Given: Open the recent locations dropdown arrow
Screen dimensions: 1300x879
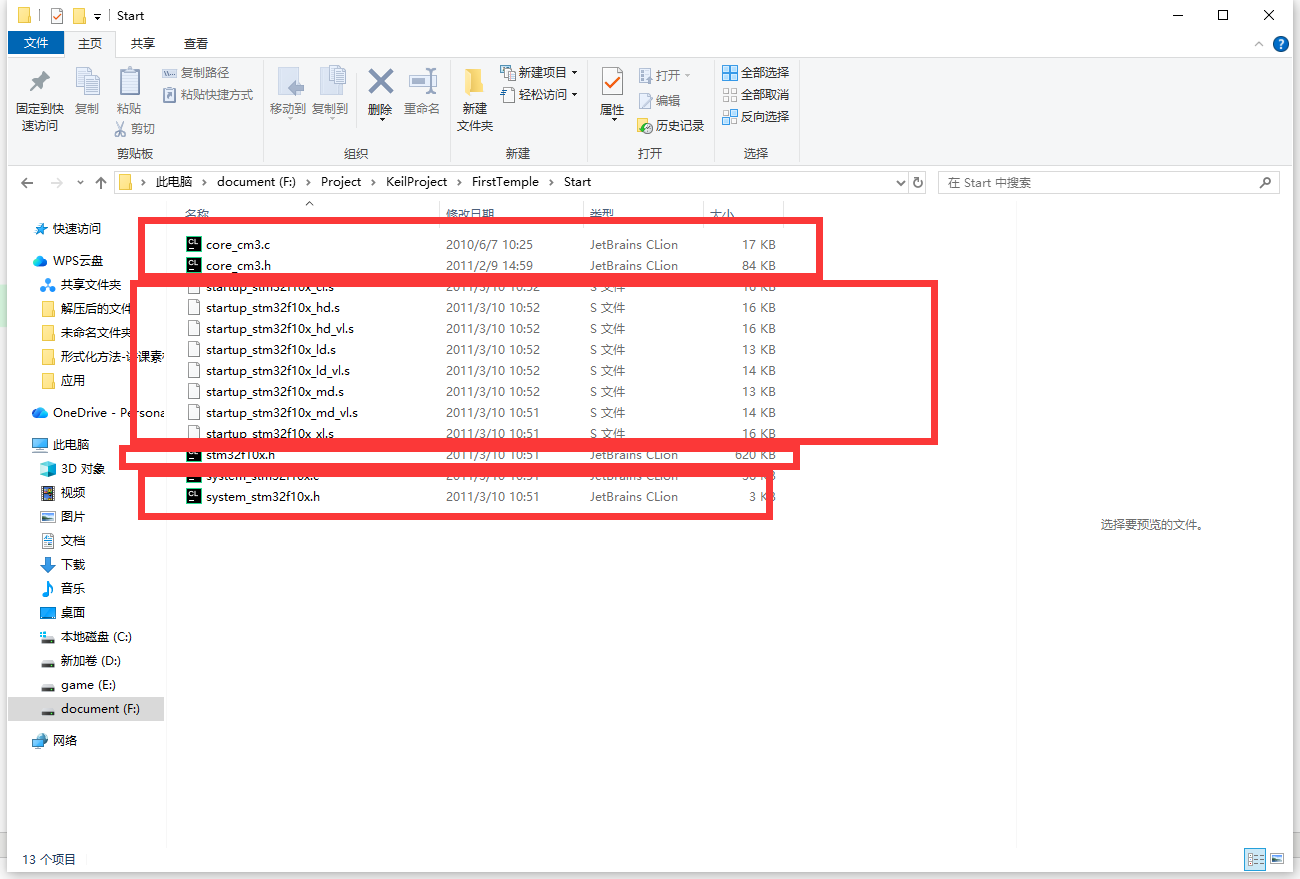Looking at the screenshot, I should 79,184.
